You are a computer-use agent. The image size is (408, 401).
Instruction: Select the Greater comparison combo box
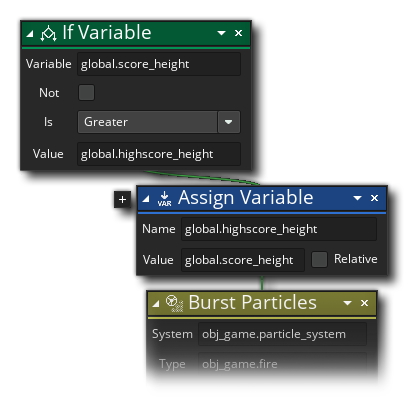coord(159,122)
